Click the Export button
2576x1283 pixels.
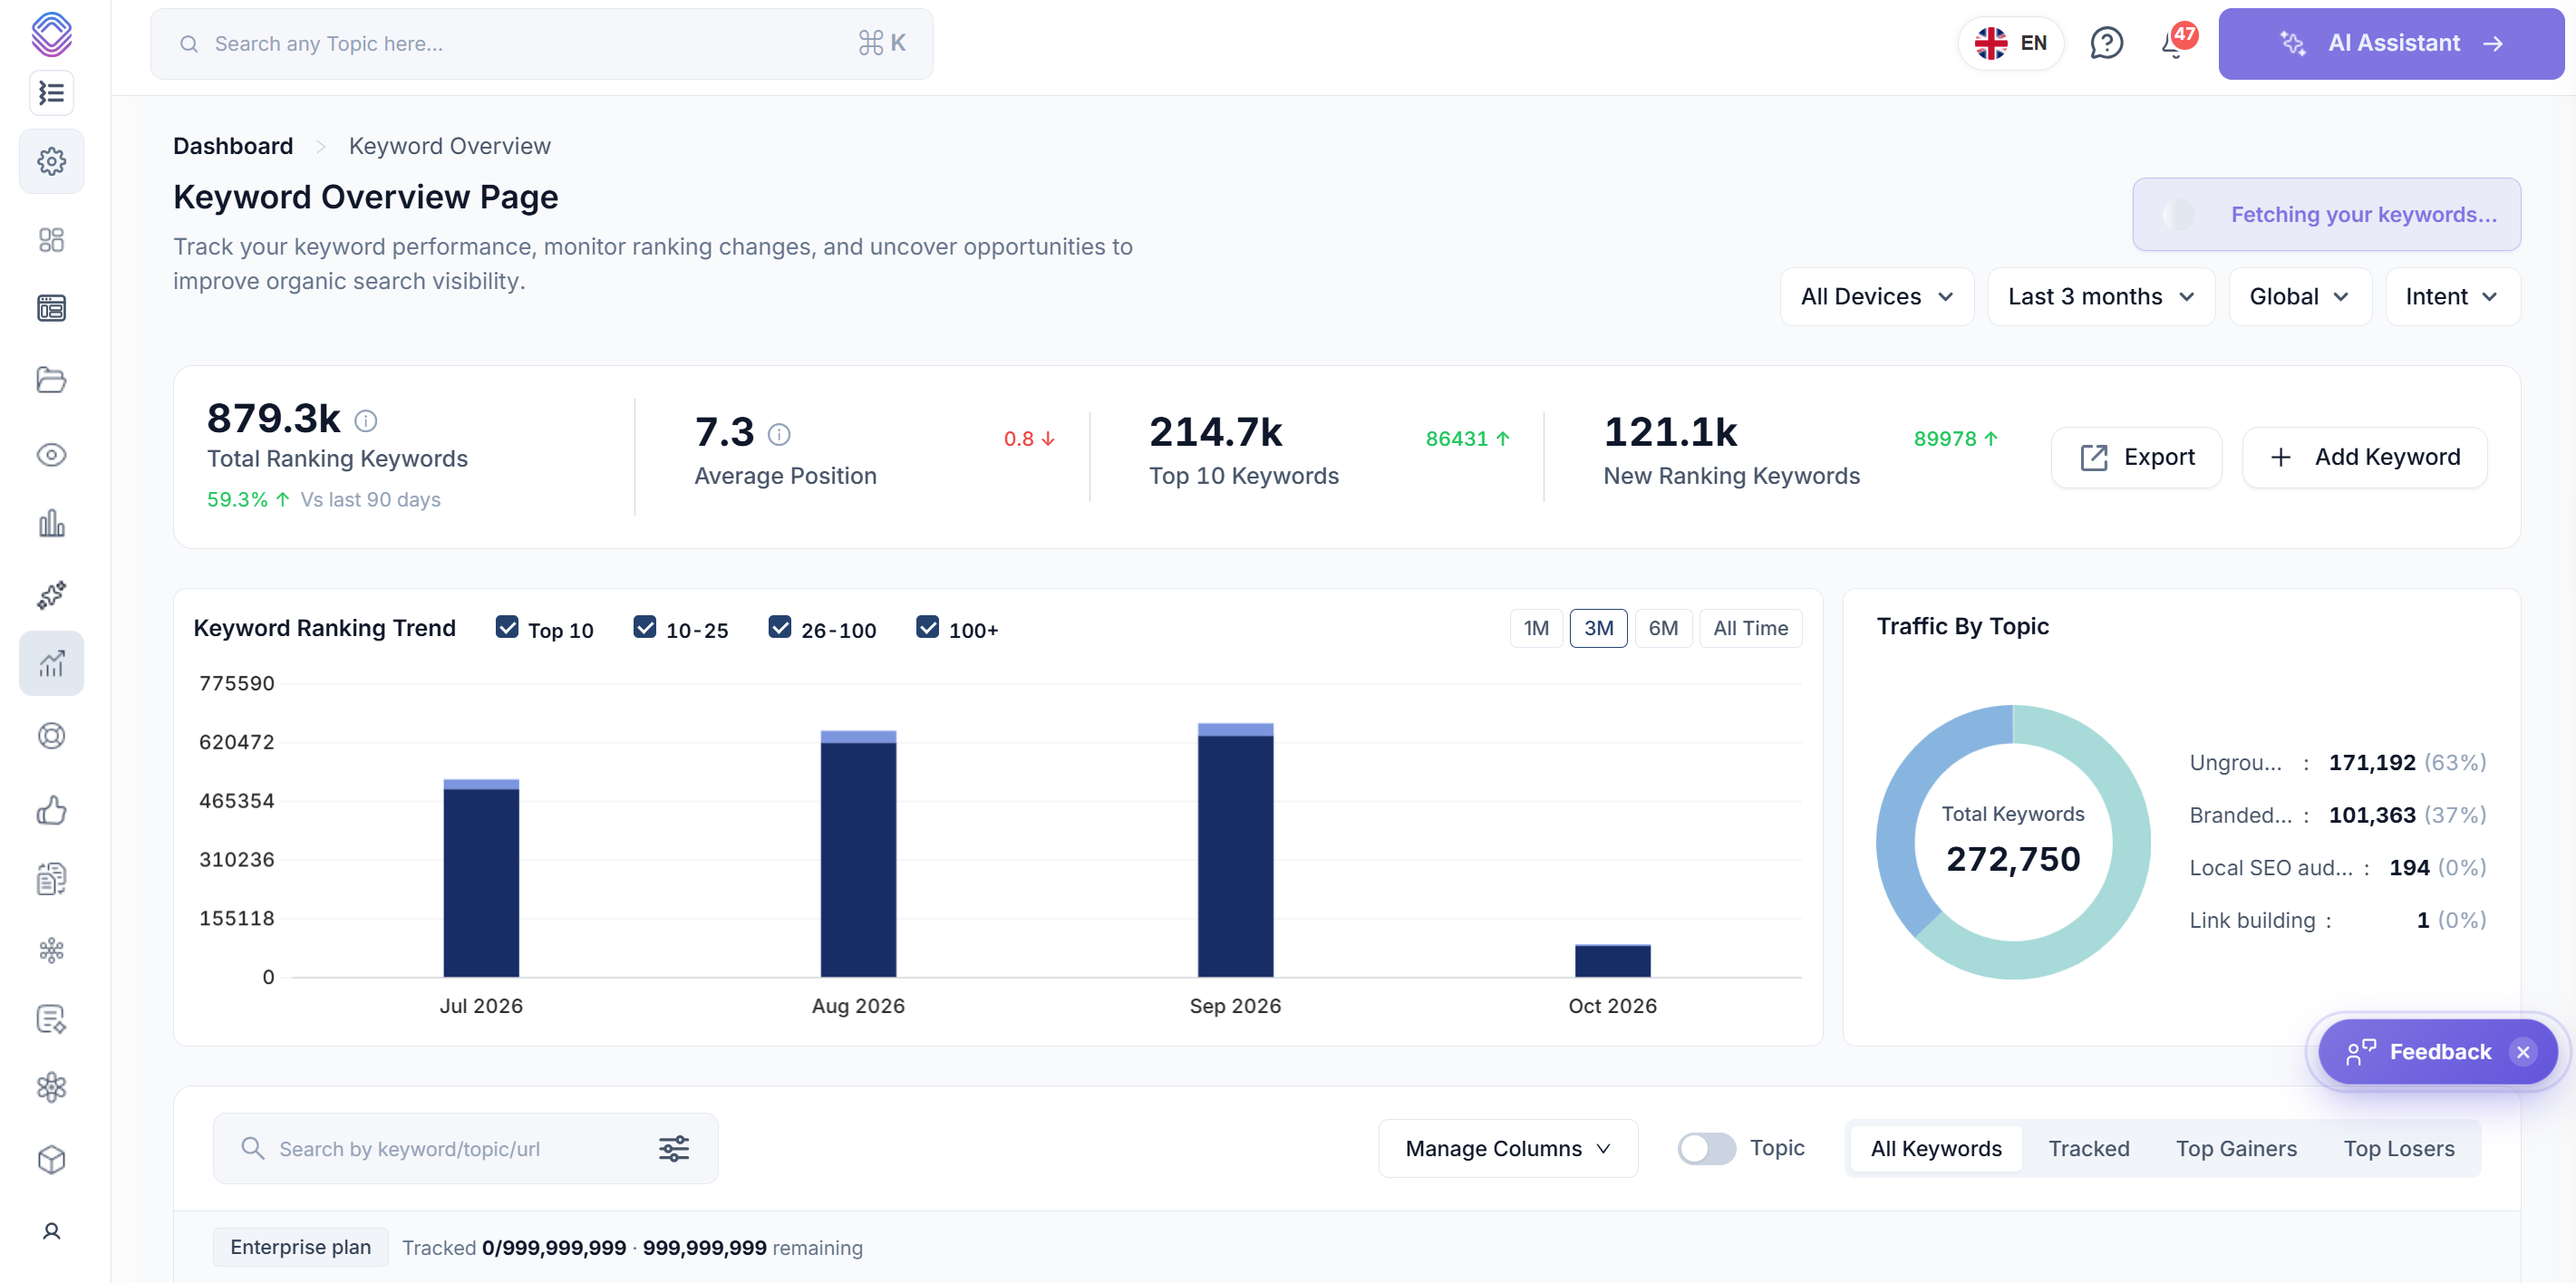2136,457
